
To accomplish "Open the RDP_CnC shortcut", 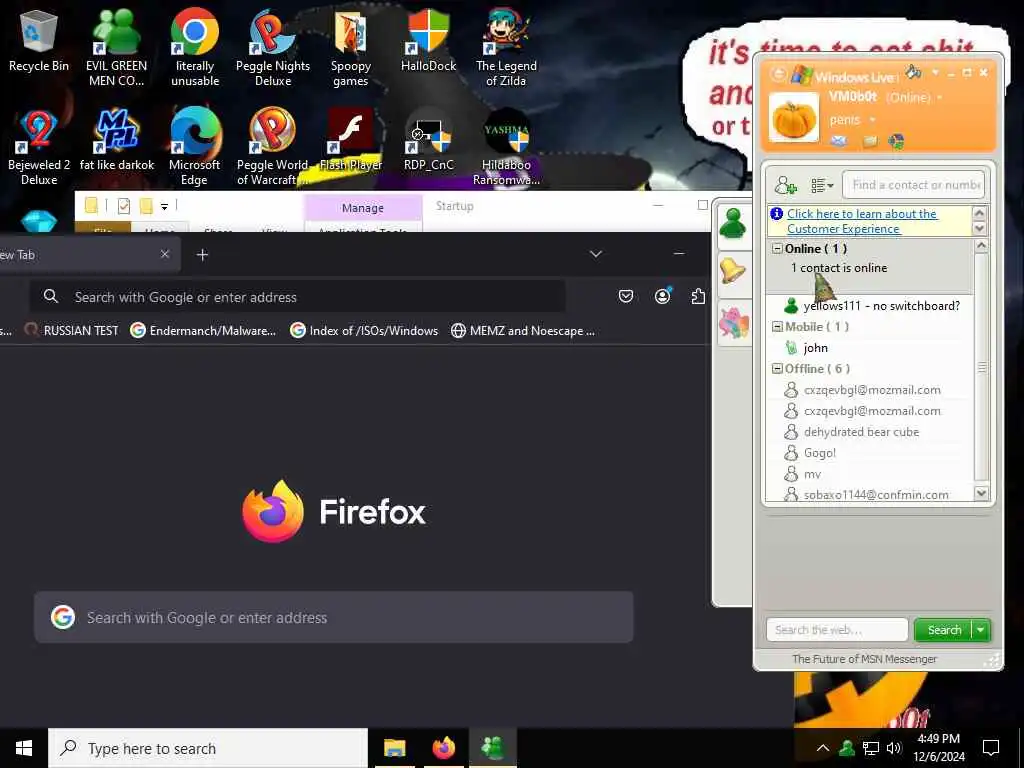I will click(428, 140).
